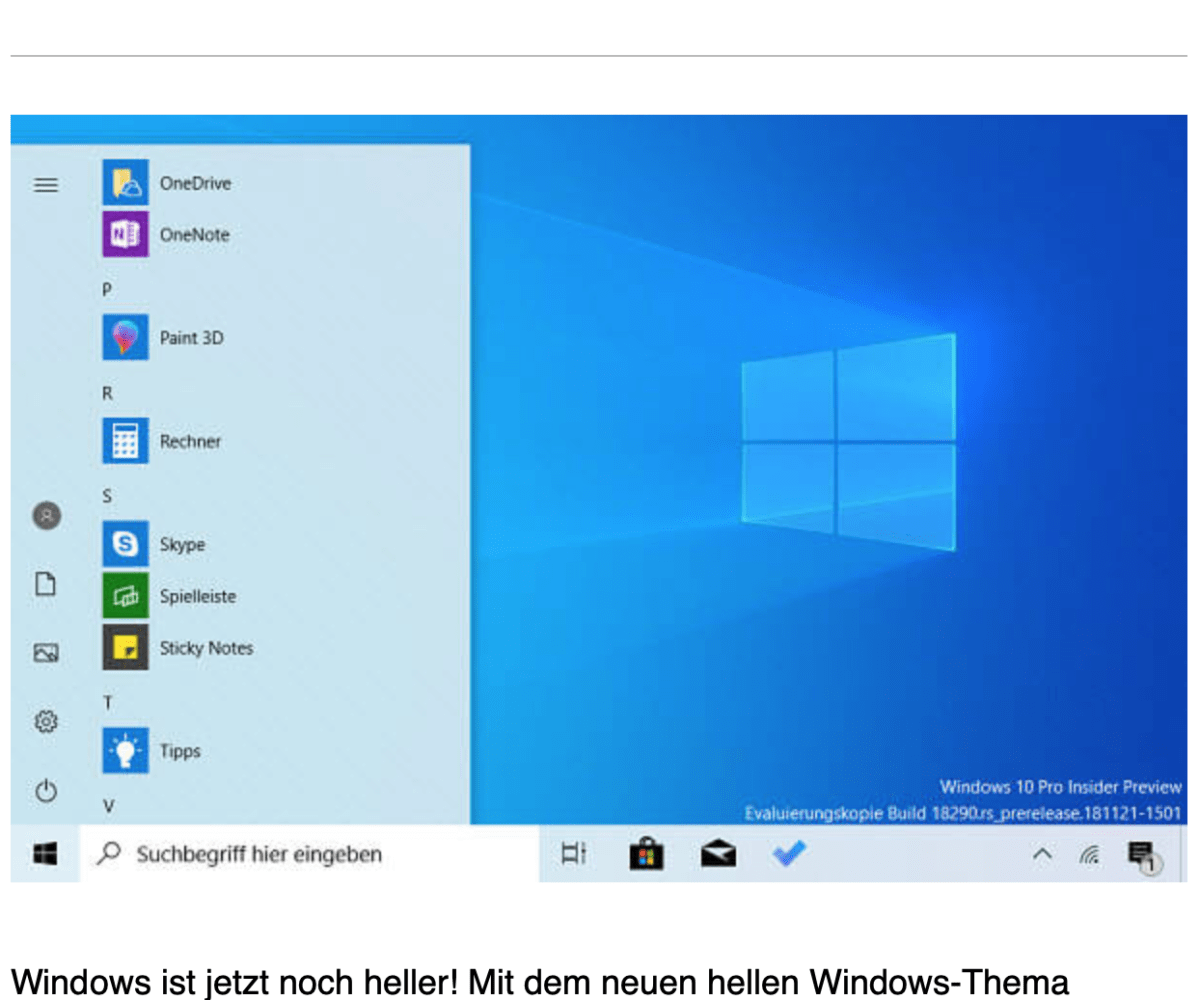Click the Tipps label text
1200x1000 pixels.
(180, 751)
